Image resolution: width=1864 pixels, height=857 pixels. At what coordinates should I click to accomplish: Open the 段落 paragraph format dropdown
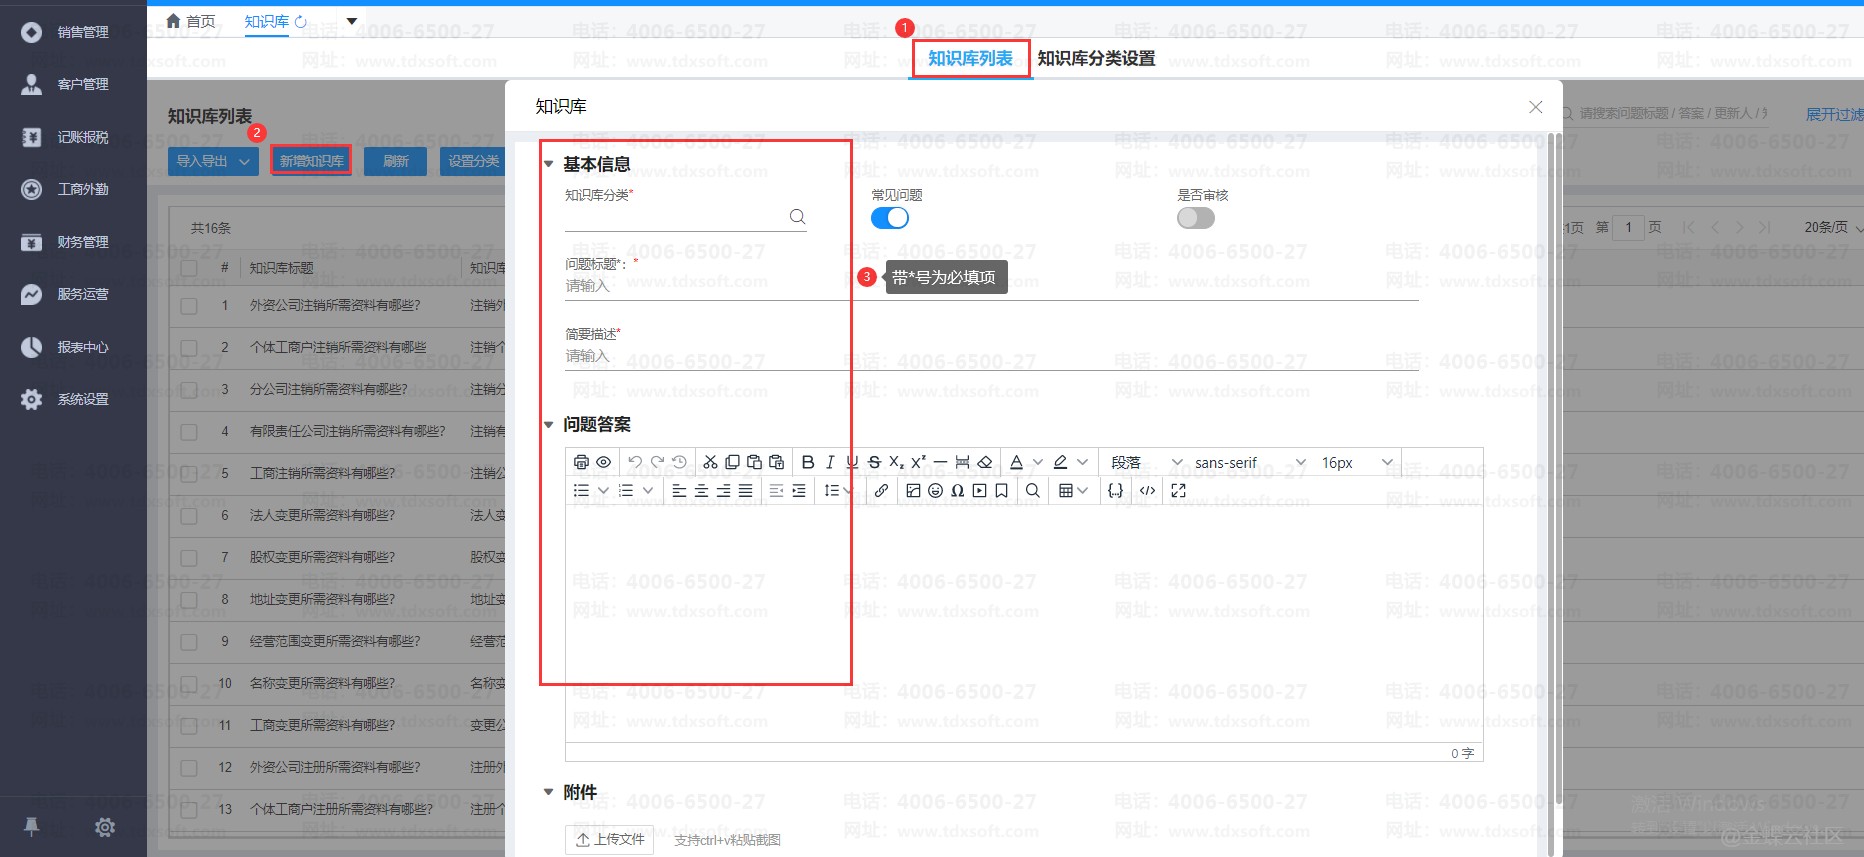[x=1146, y=462]
